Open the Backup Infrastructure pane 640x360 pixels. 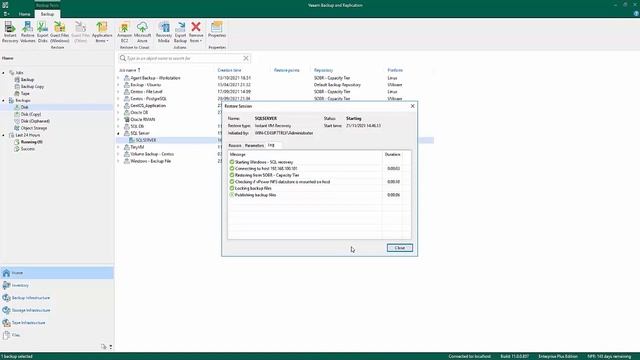pyautogui.click(x=57, y=298)
